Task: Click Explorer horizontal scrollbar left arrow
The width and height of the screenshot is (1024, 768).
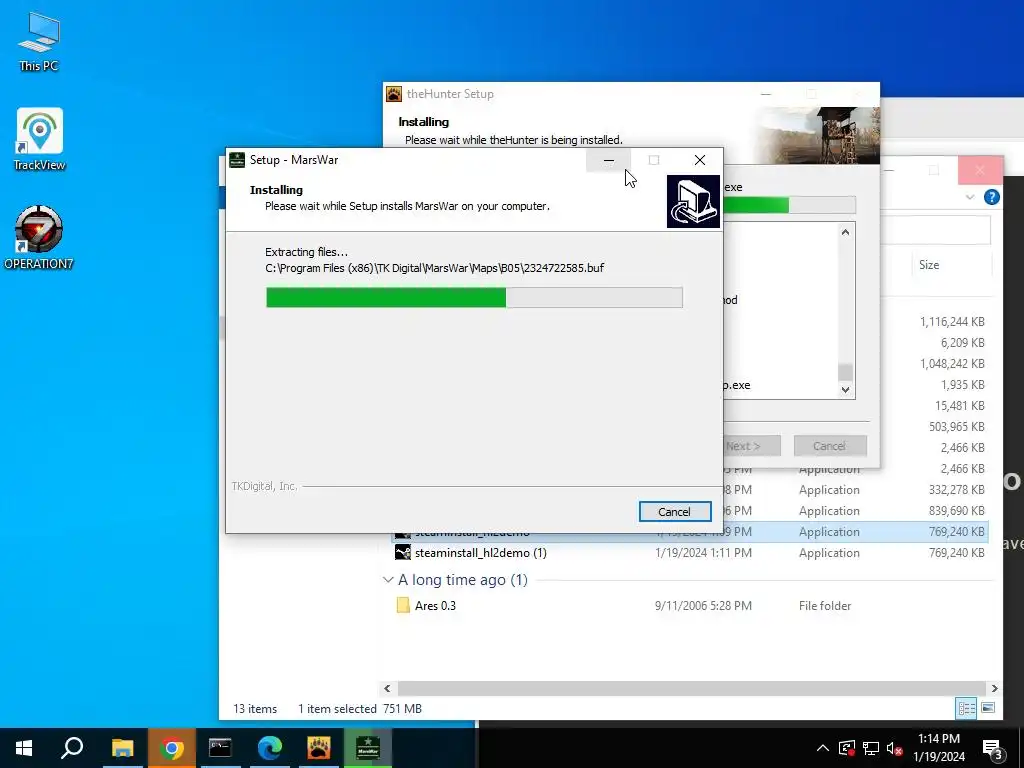Action: click(x=387, y=688)
